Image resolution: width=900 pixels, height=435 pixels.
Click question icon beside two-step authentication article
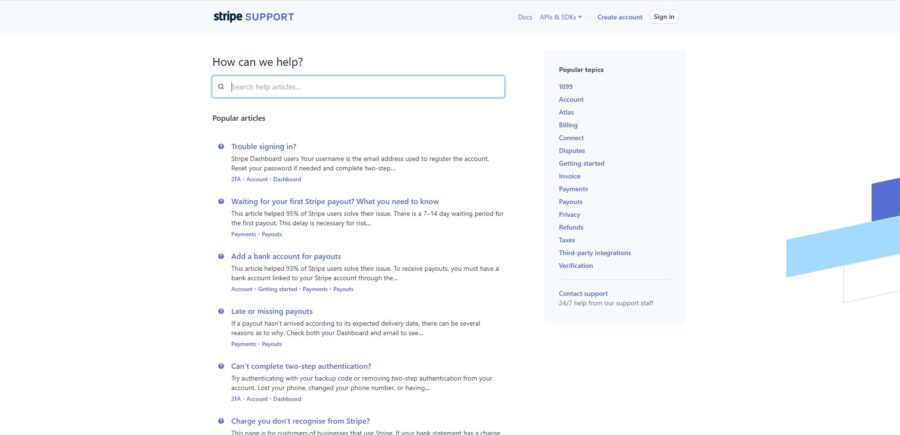tap(221, 366)
